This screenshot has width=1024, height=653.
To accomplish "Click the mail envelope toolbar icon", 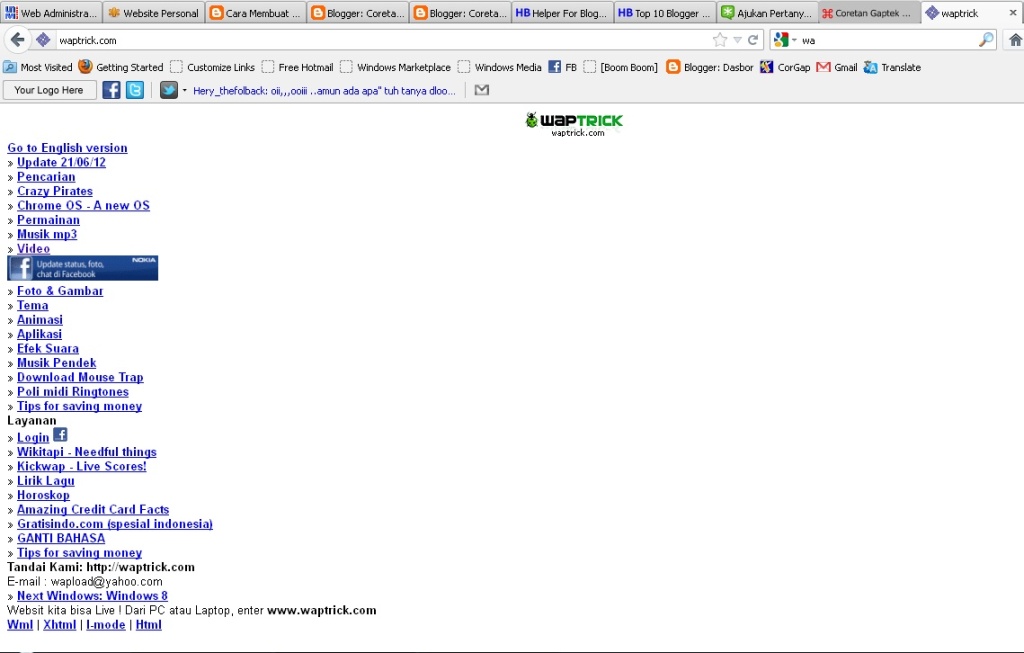I will pyautogui.click(x=482, y=90).
